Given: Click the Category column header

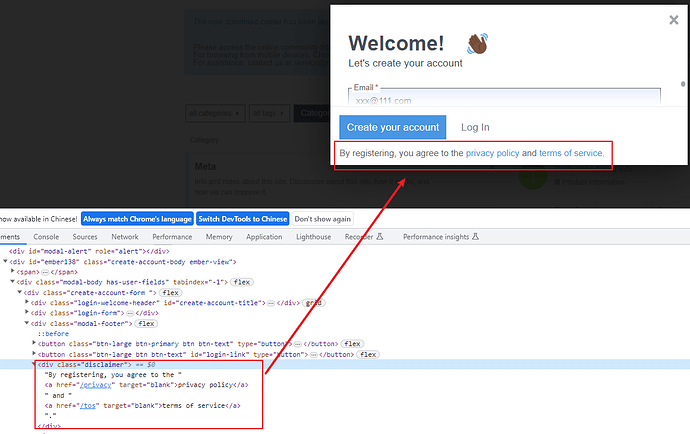Looking at the screenshot, I should (x=204, y=140).
